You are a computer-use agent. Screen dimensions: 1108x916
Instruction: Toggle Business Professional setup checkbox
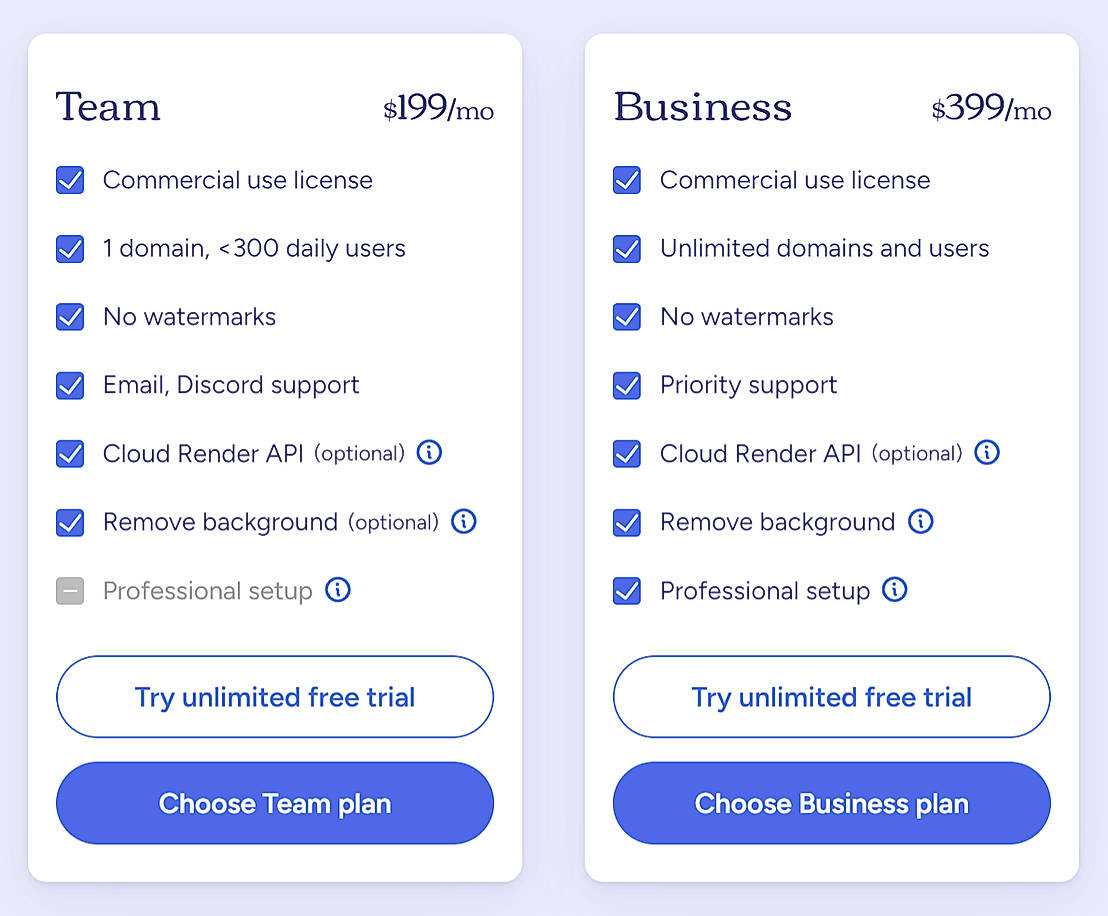(x=627, y=591)
